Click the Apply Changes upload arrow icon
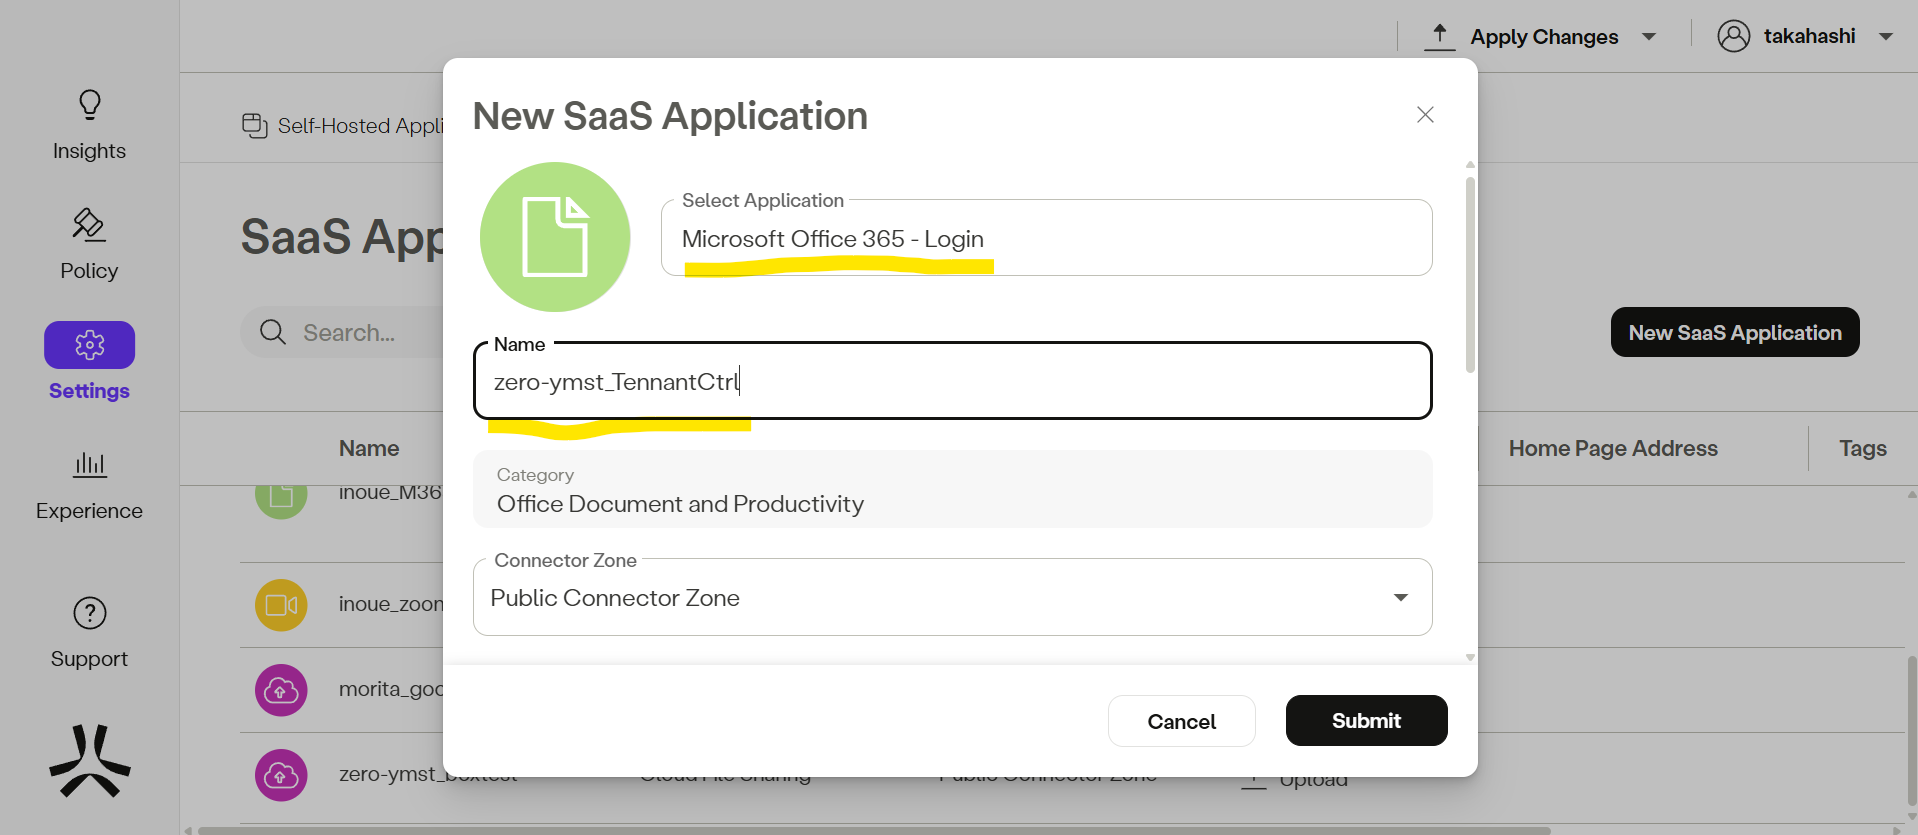1918x835 pixels. [x=1439, y=36]
